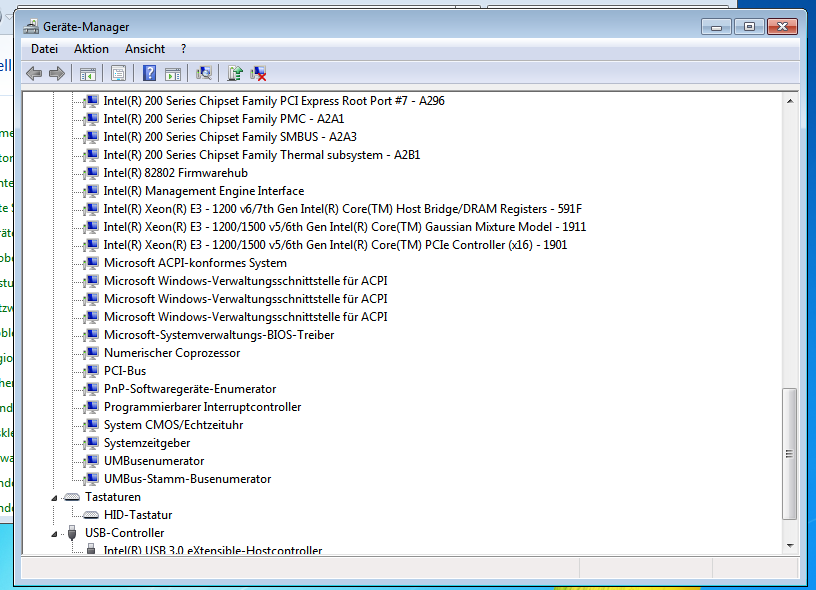
Task: Select PCIe Controller (x16) - 1901 entry
Action: coord(335,245)
